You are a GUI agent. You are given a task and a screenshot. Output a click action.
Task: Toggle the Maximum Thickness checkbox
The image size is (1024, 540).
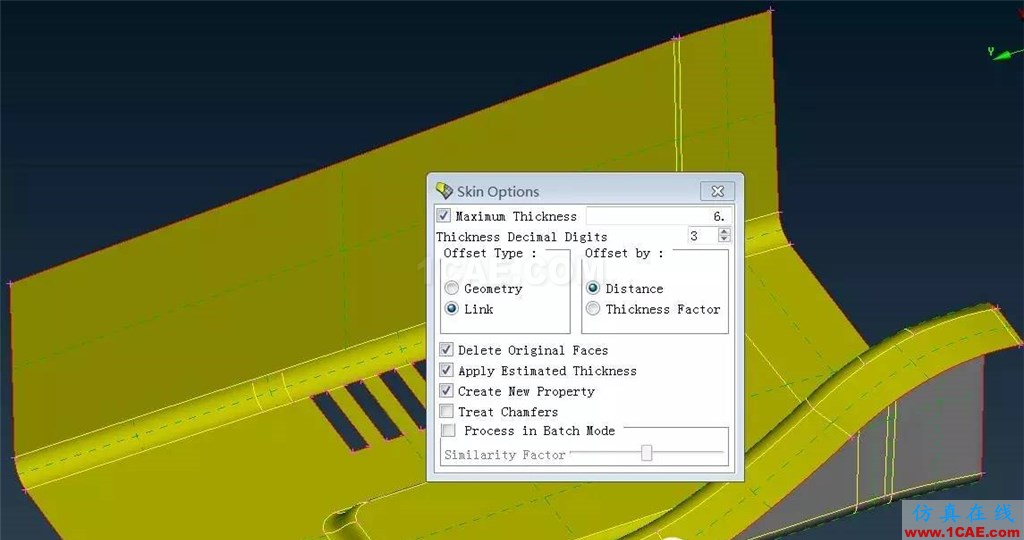[x=443, y=215]
